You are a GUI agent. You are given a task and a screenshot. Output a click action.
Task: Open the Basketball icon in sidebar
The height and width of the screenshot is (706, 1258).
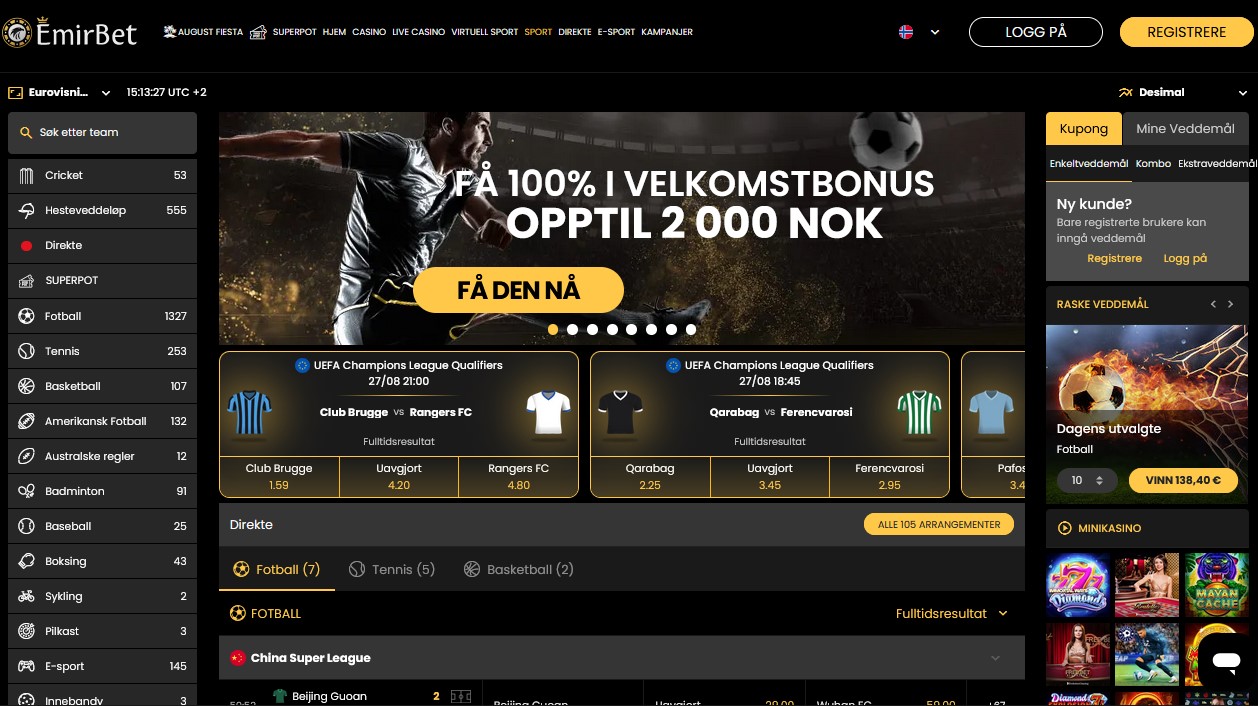pos(26,386)
